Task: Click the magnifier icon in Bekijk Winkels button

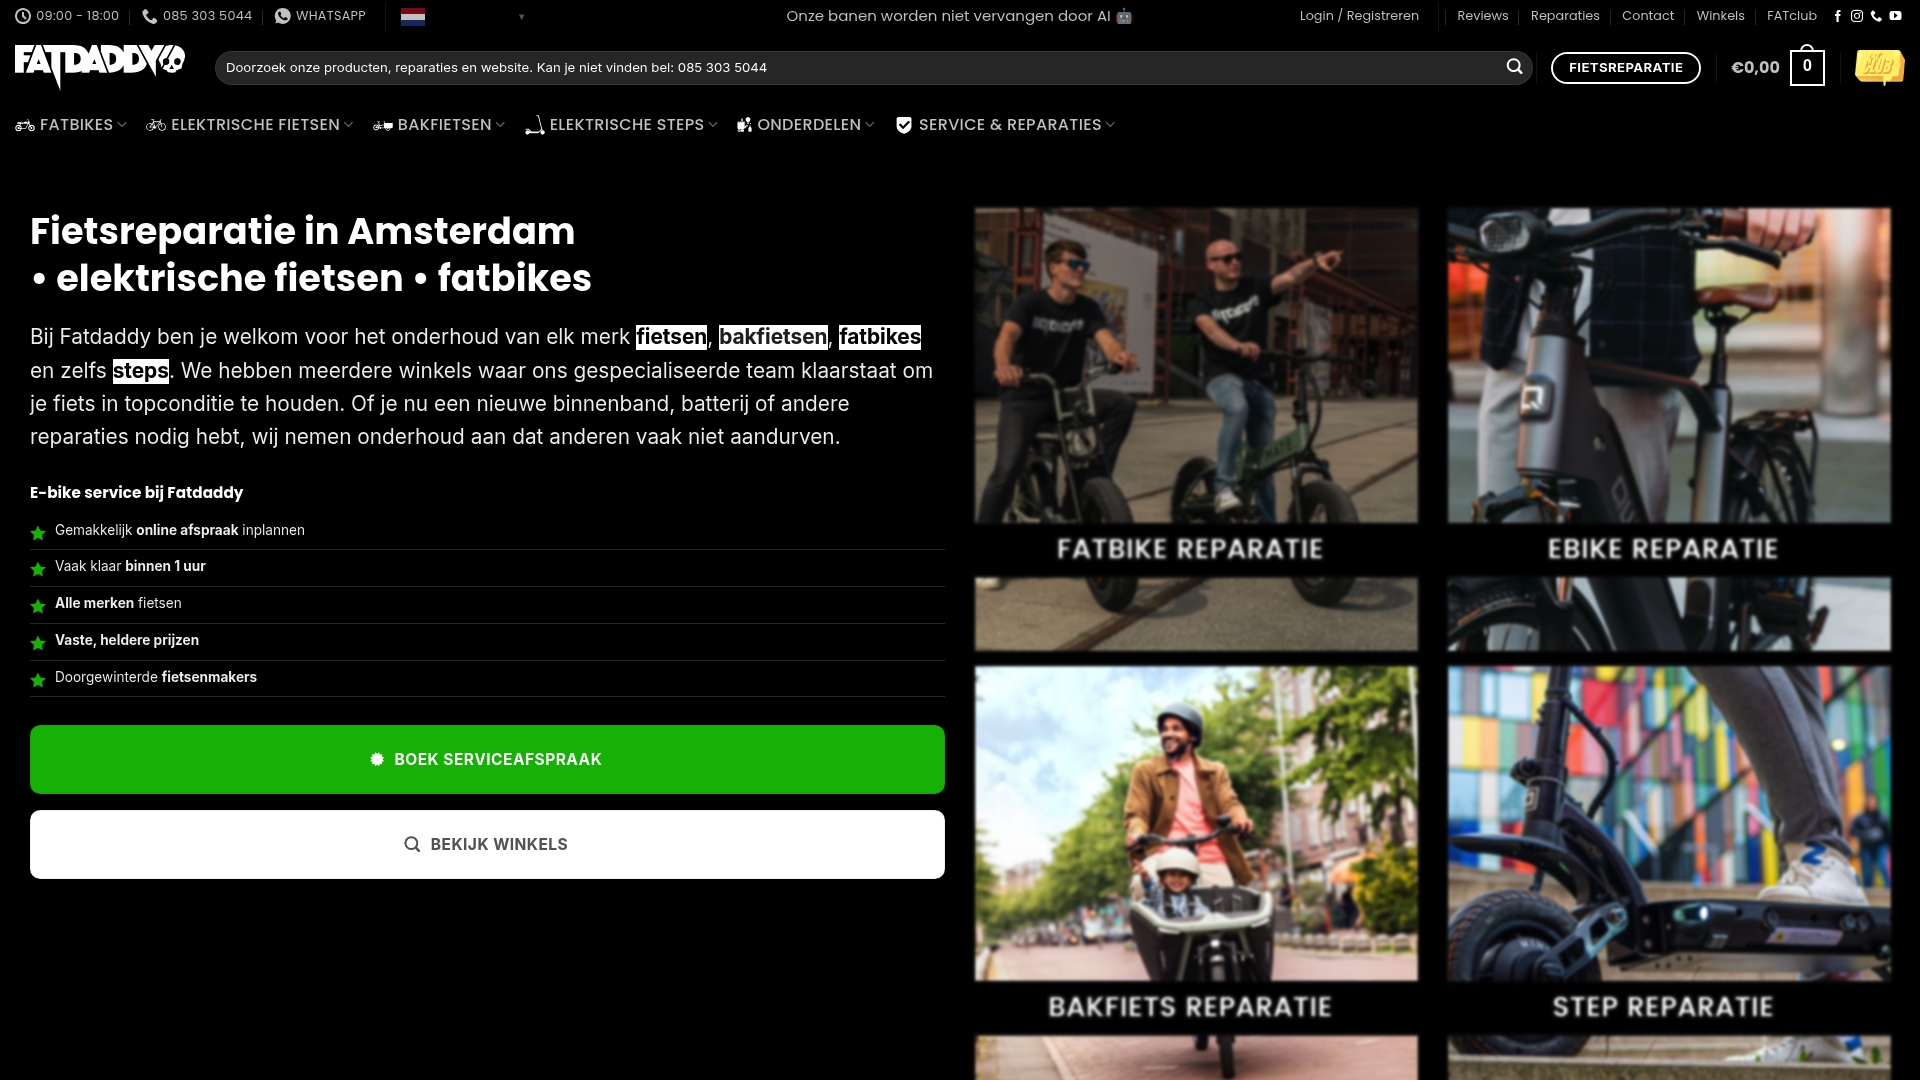Action: 412,845
